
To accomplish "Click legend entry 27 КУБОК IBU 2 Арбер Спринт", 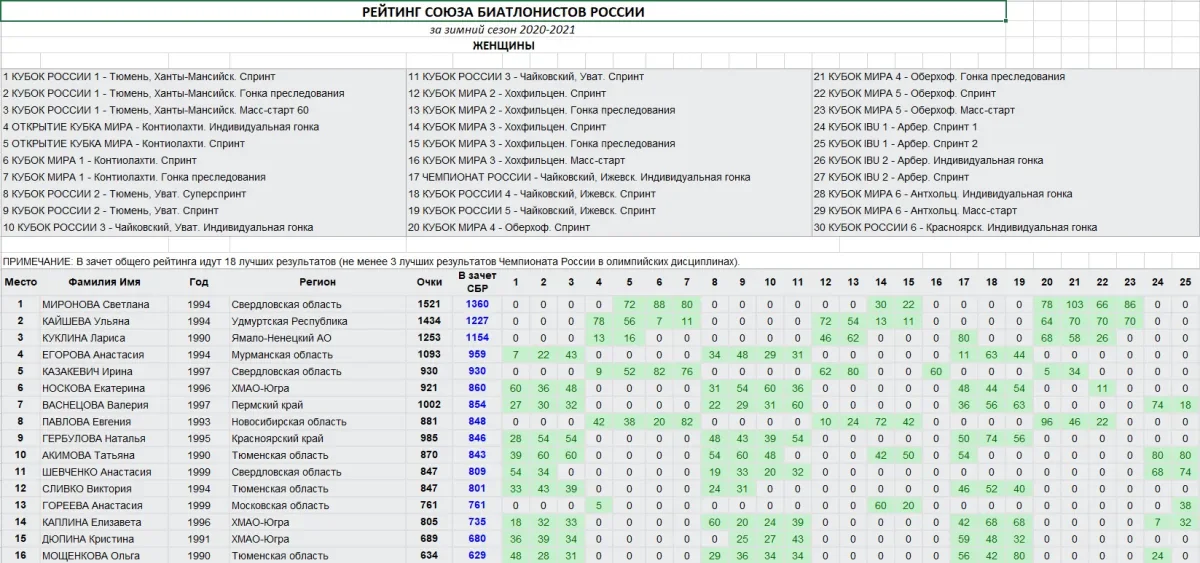I will pyautogui.click(x=891, y=177).
